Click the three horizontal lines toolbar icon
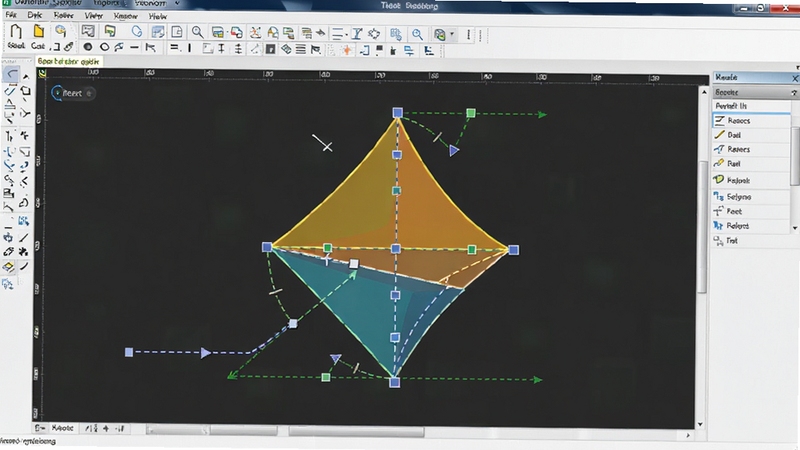 [x=301, y=49]
